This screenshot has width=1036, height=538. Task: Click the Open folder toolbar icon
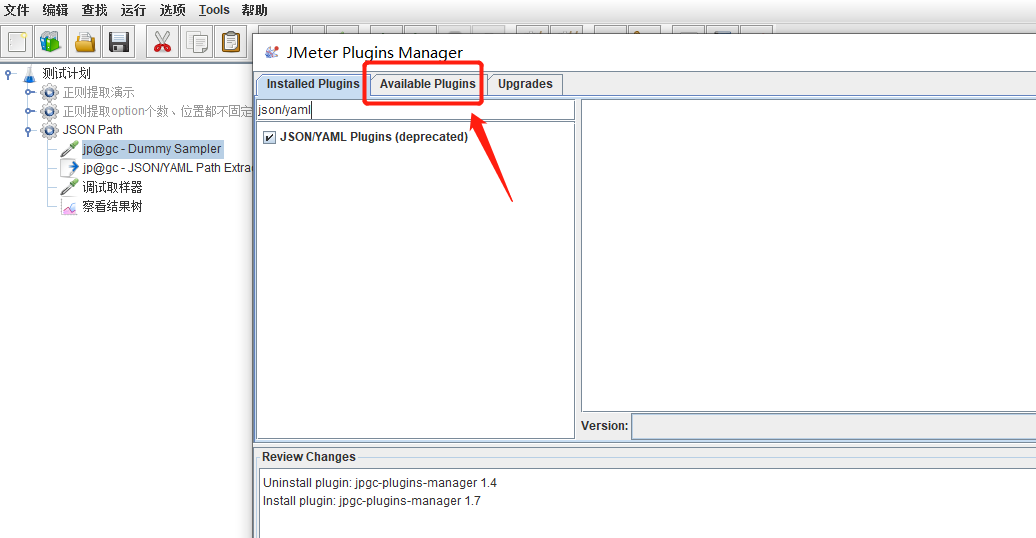(85, 42)
